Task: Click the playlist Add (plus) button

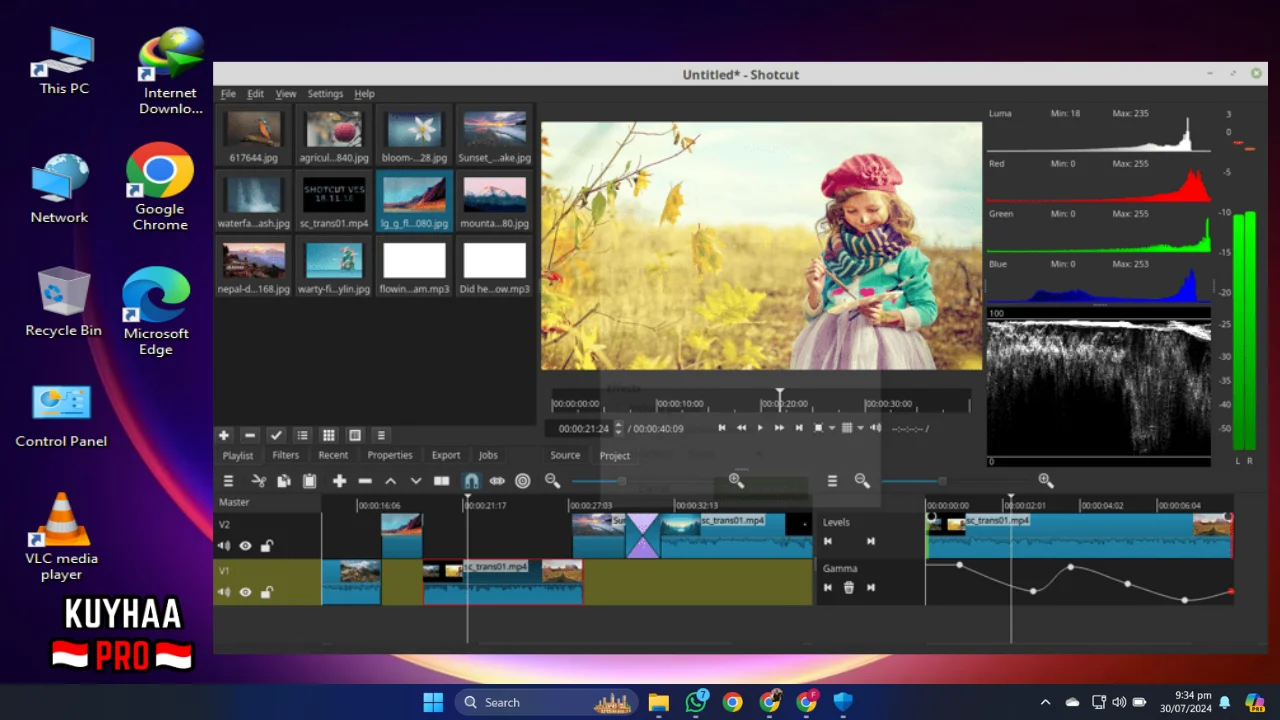Action: coord(224,435)
